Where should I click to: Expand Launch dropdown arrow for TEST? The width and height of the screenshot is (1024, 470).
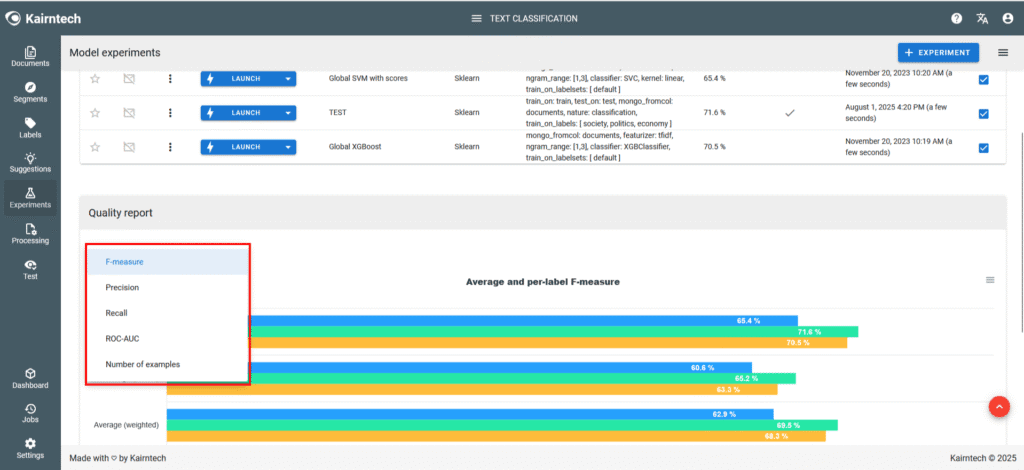pyautogui.click(x=288, y=113)
